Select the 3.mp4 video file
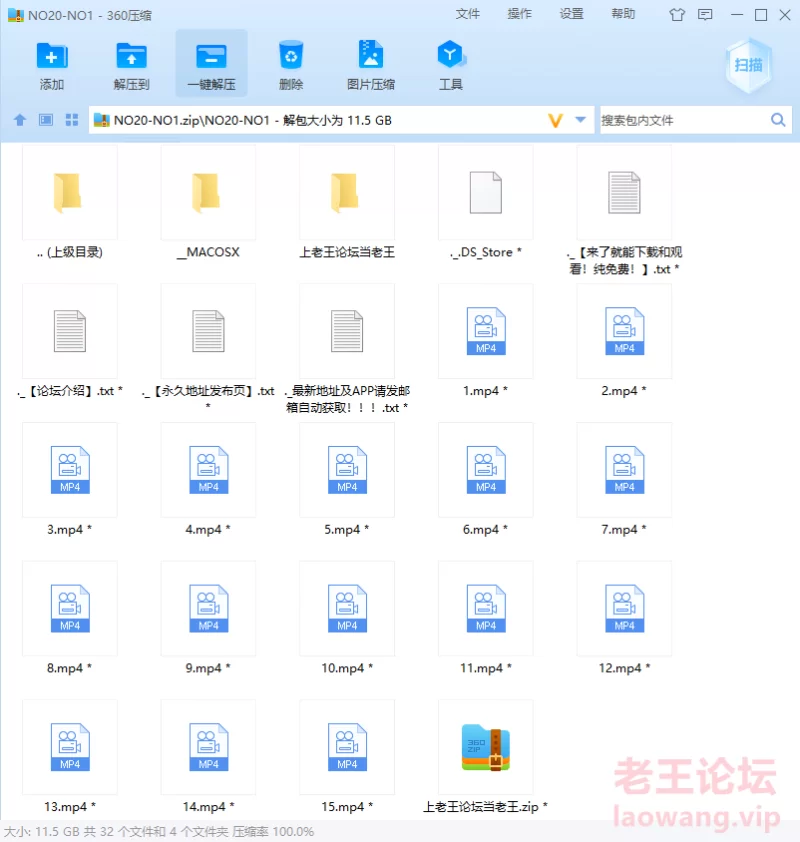This screenshot has height=842, width=800. pyautogui.click(x=70, y=481)
